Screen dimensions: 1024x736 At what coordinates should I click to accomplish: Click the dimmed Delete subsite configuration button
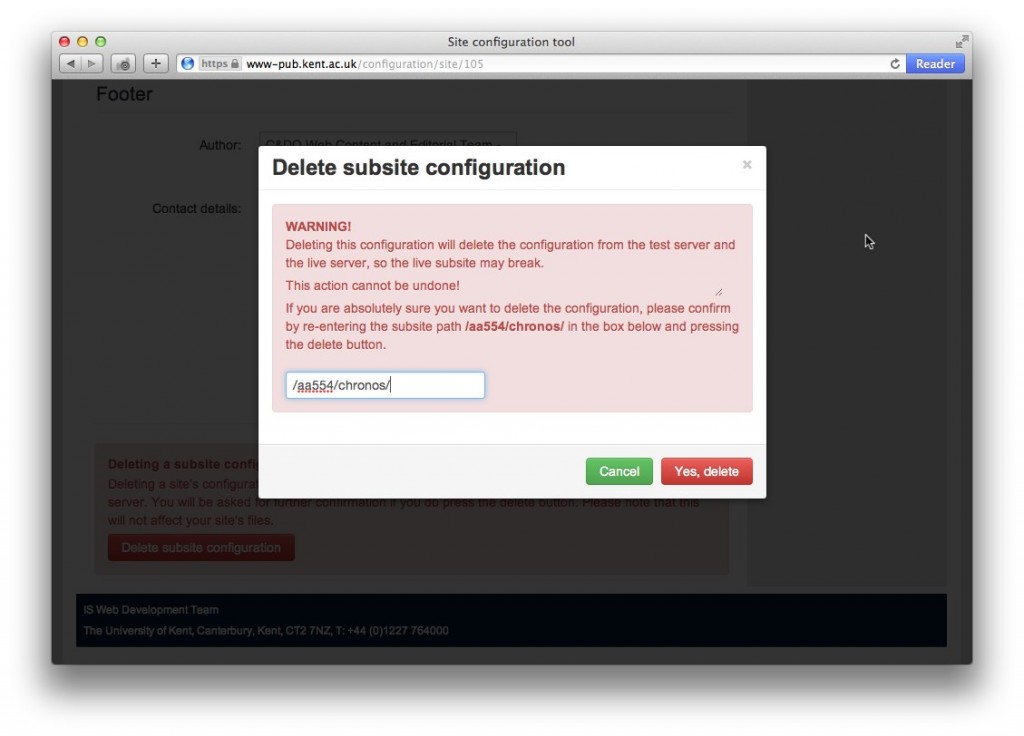click(201, 548)
